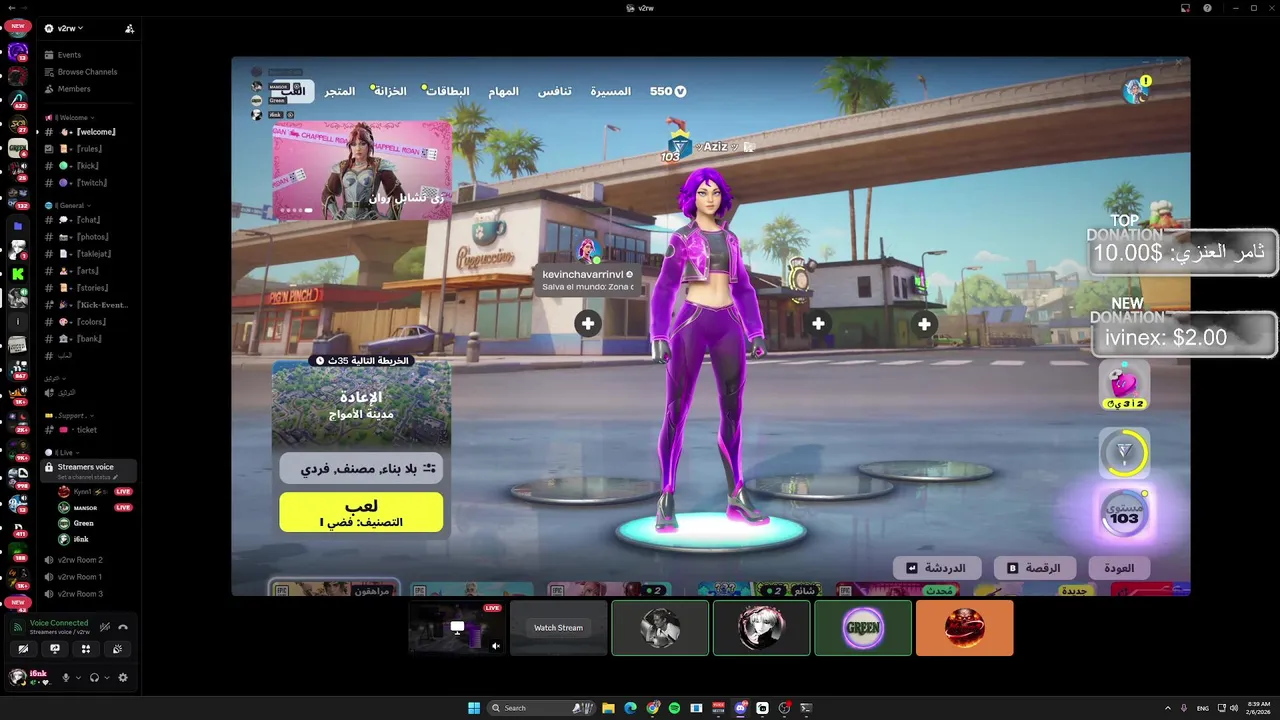Viewport: 1280px width, 720px height.
Task: Click the edit pencil next to channel status
Action: point(116,477)
